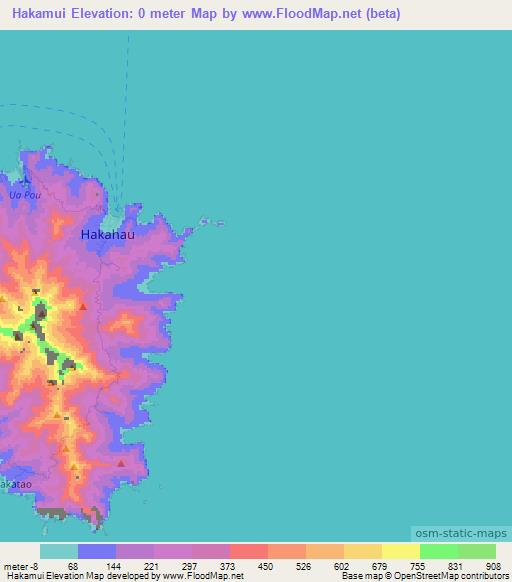This screenshot has height=582, width=512.
Task: Click the red peak triangle east of the summit
Action: (83, 307)
